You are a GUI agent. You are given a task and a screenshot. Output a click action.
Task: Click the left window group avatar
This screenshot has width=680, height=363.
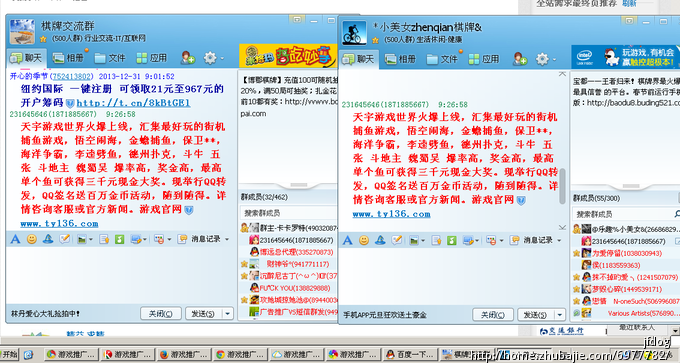[x=22, y=32]
